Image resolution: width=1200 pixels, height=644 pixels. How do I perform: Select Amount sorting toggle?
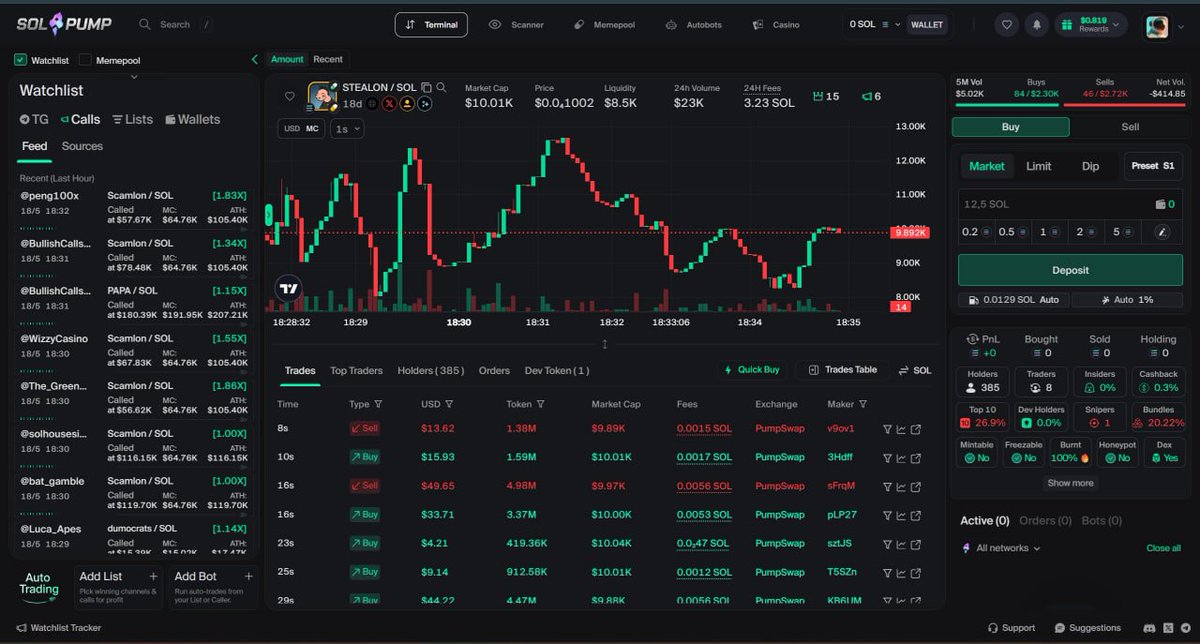click(287, 59)
